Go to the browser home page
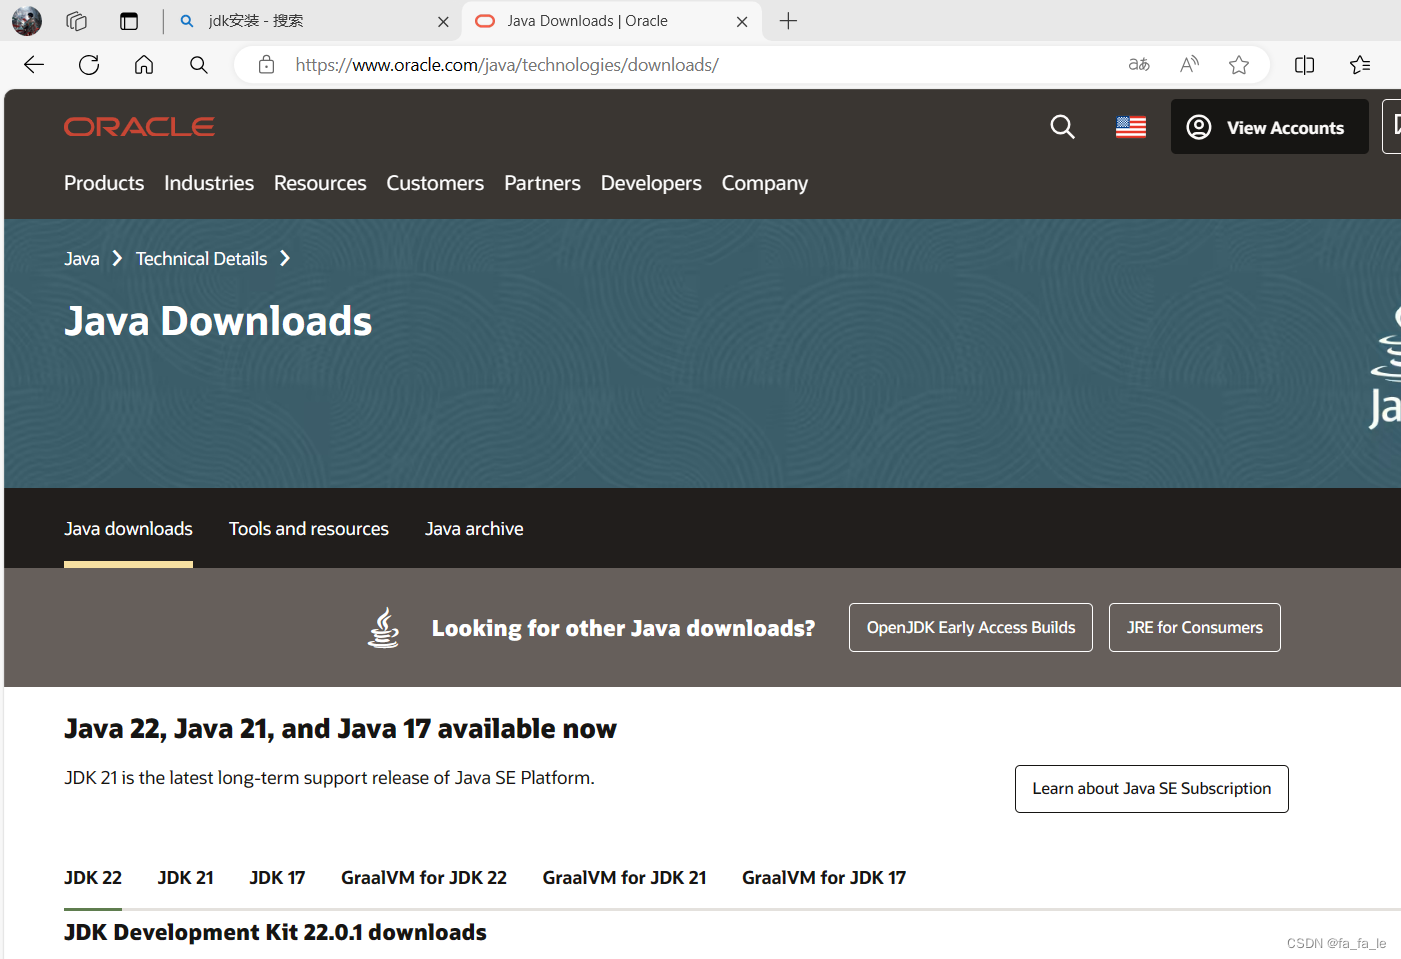The image size is (1401, 959). pyautogui.click(x=144, y=65)
